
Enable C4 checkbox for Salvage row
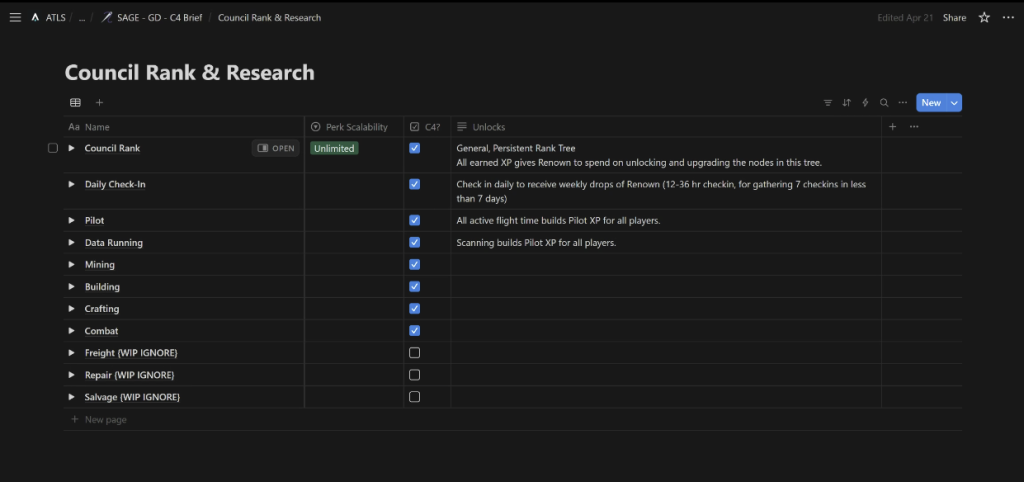(x=415, y=397)
